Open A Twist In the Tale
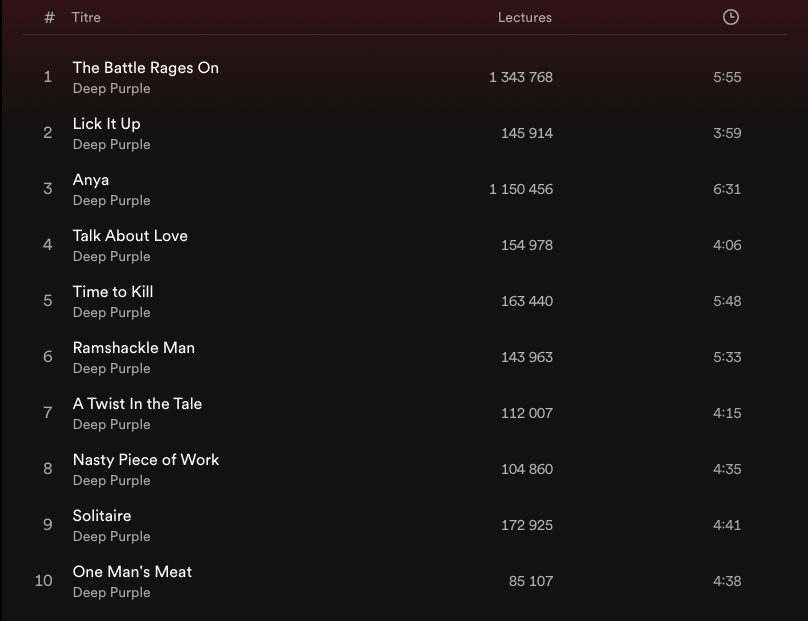The height and width of the screenshot is (621, 808). tap(137, 404)
